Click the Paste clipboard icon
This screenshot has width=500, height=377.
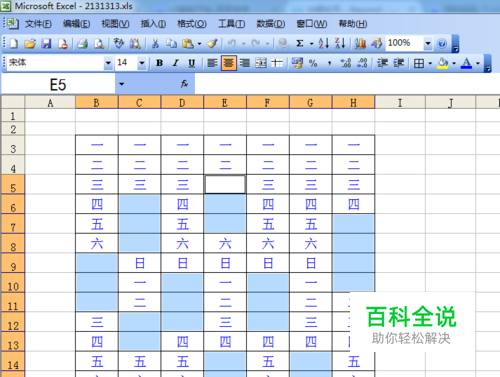188,43
